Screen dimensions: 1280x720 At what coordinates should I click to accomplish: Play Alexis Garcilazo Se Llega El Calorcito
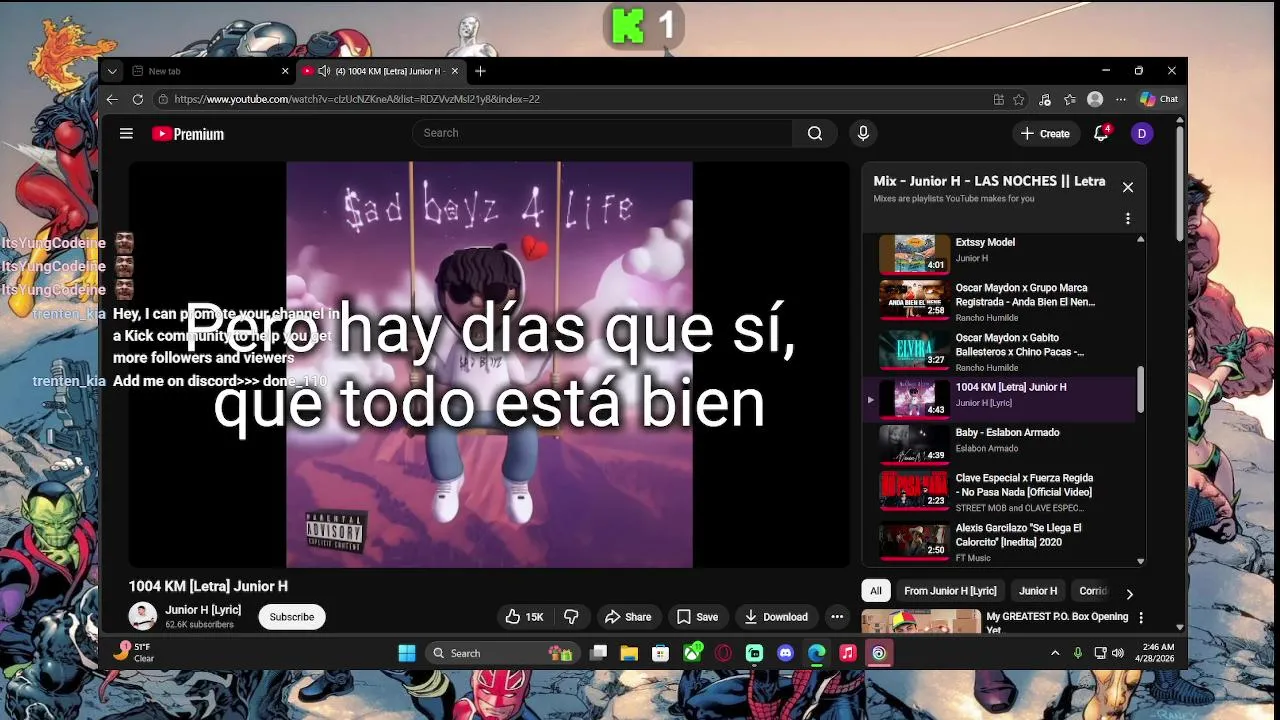pos(1000,542)
